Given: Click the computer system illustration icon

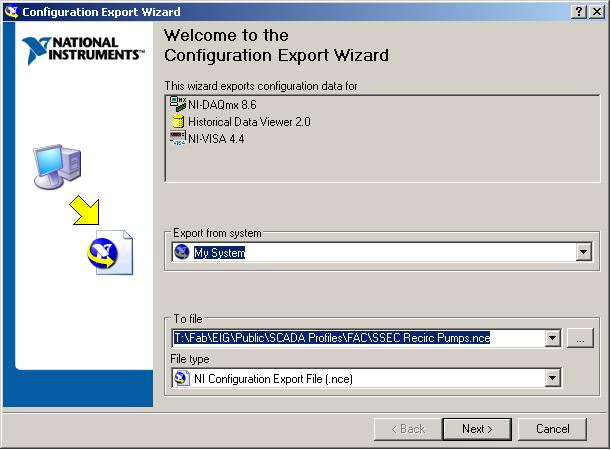Looking at the screenshot, I should pyautogui.click(x=57, y=167).
